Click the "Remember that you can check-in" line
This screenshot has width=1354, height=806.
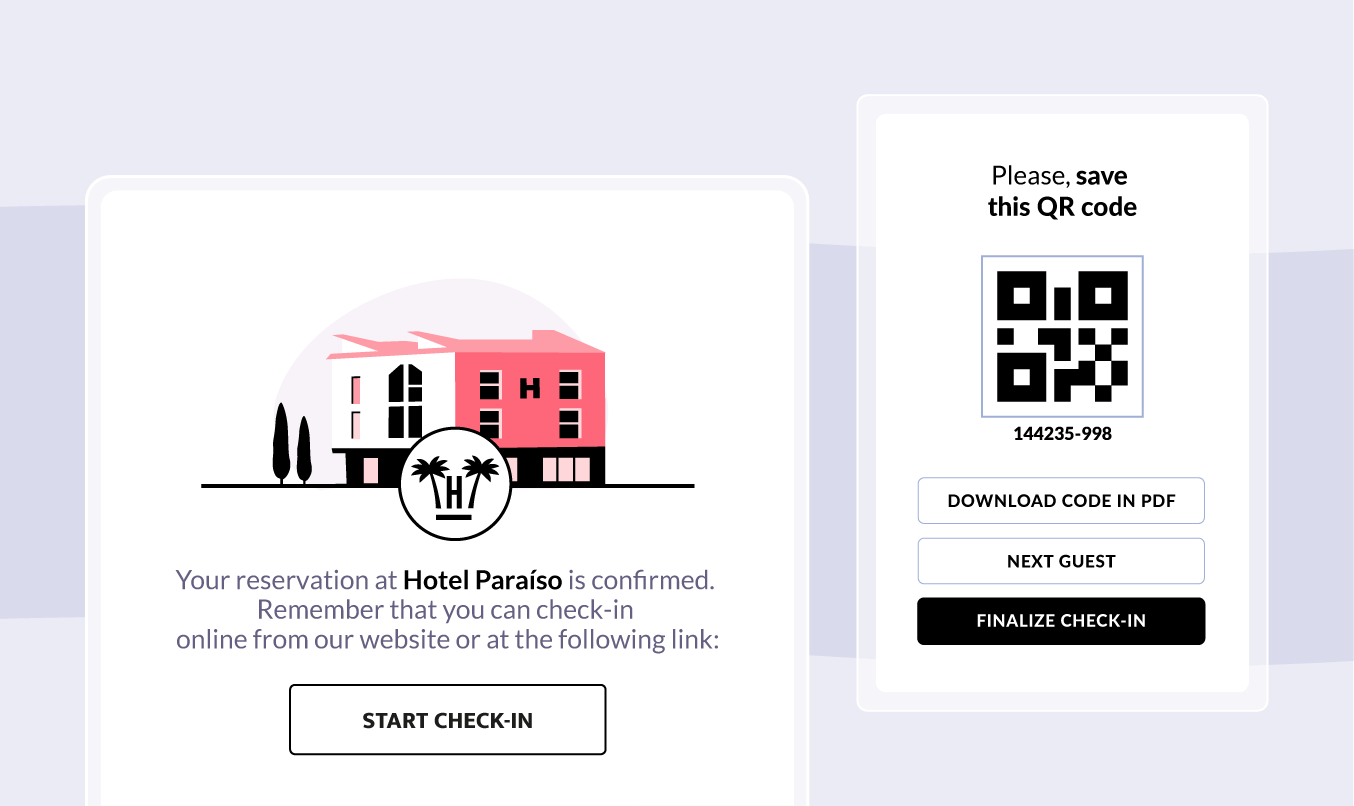pos(445,610)
